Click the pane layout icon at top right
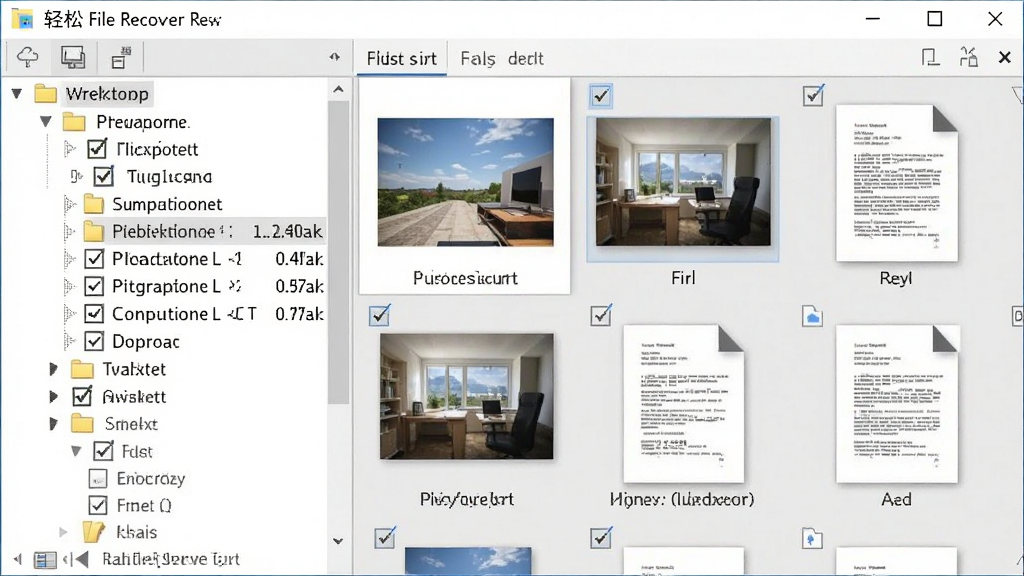 [x=930, y=57]
